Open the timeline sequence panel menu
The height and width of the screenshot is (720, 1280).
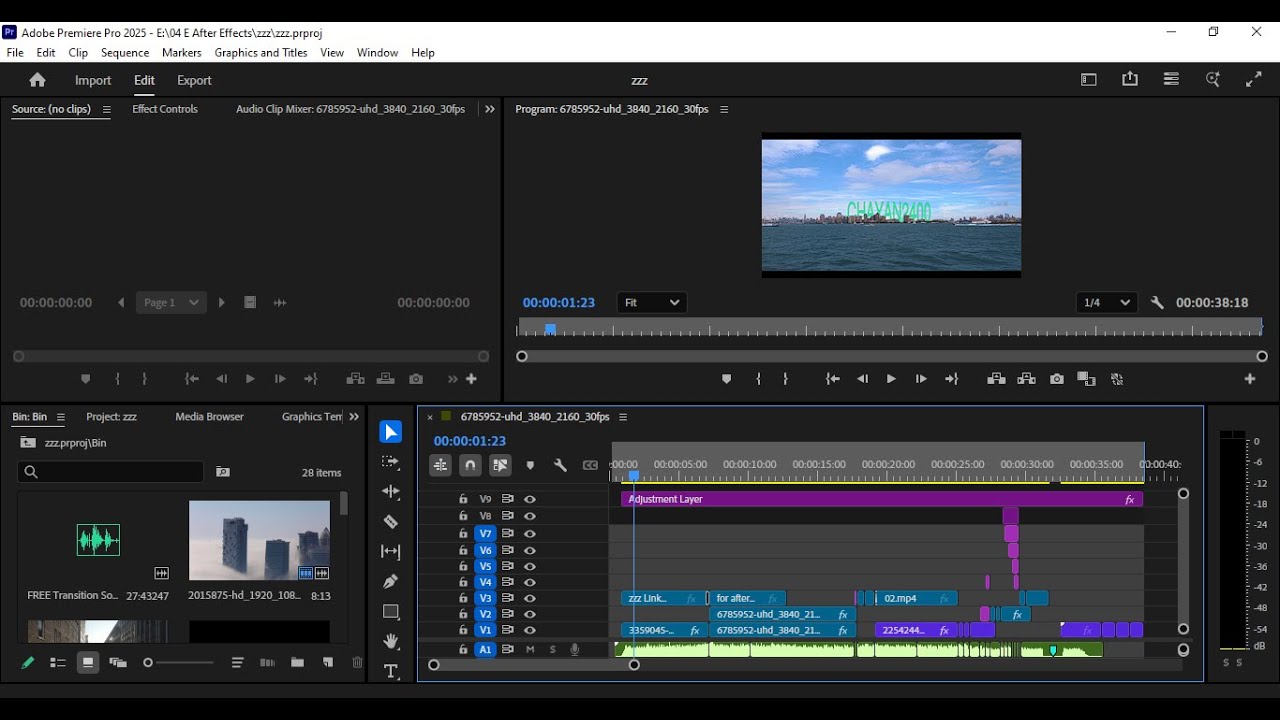[x=623, y=417]
